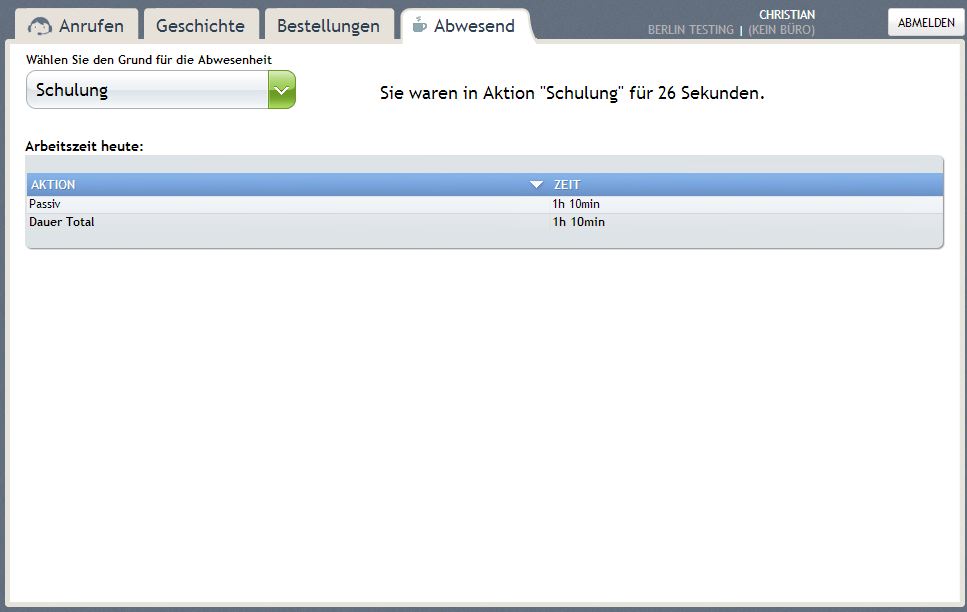
Task: Sort table by the ZEIT column header
Action: click(x=745, y=184)
